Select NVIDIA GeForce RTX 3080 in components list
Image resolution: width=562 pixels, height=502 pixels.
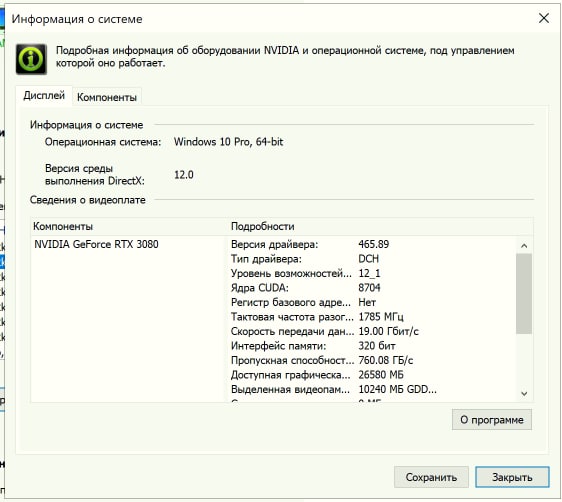pyautogui.click(x=96, y=244)
